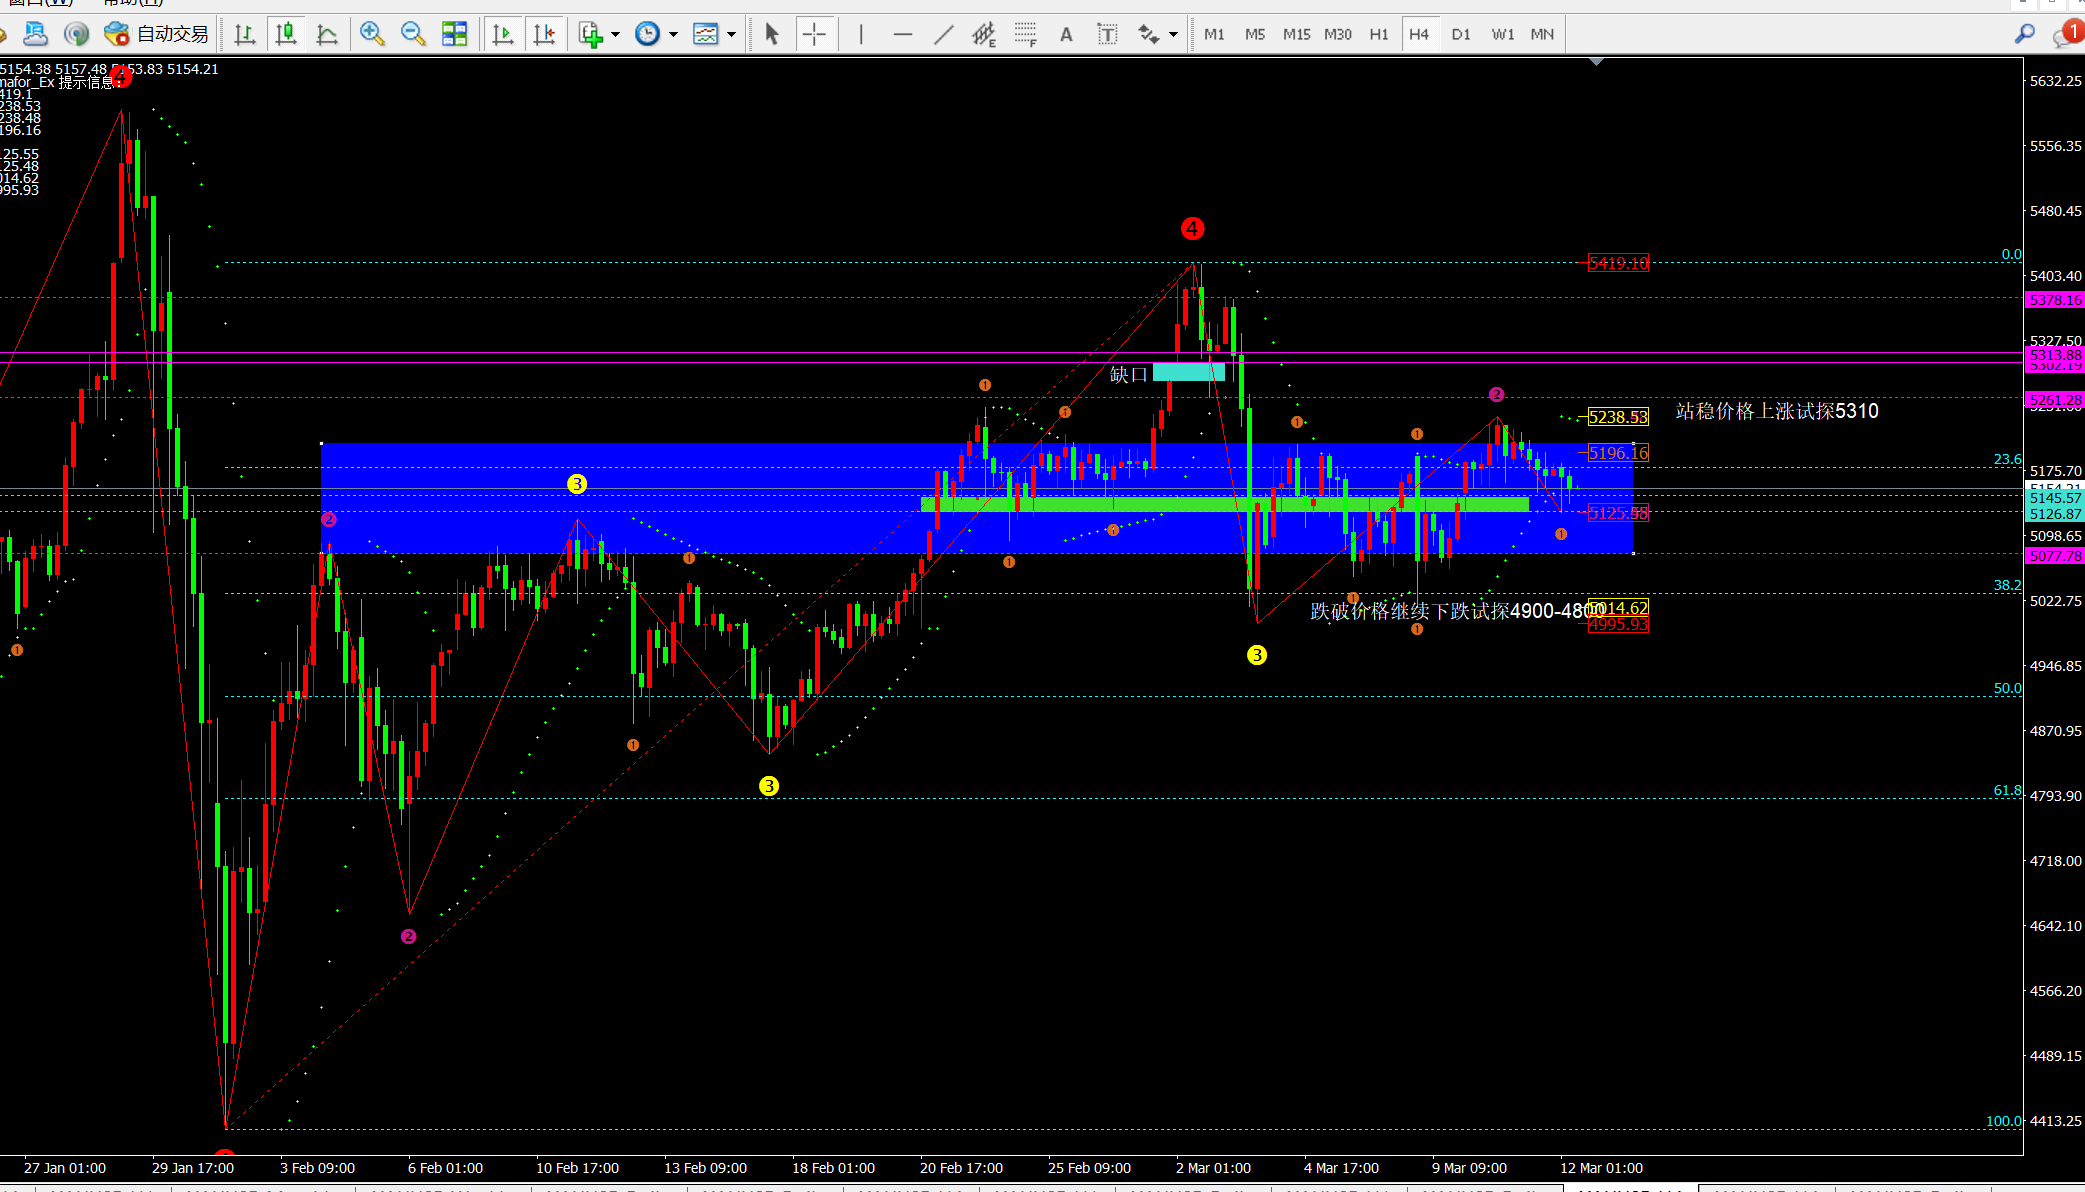
Task: Expand the chart templates dropdown arrow
Action: coord(732,34)
